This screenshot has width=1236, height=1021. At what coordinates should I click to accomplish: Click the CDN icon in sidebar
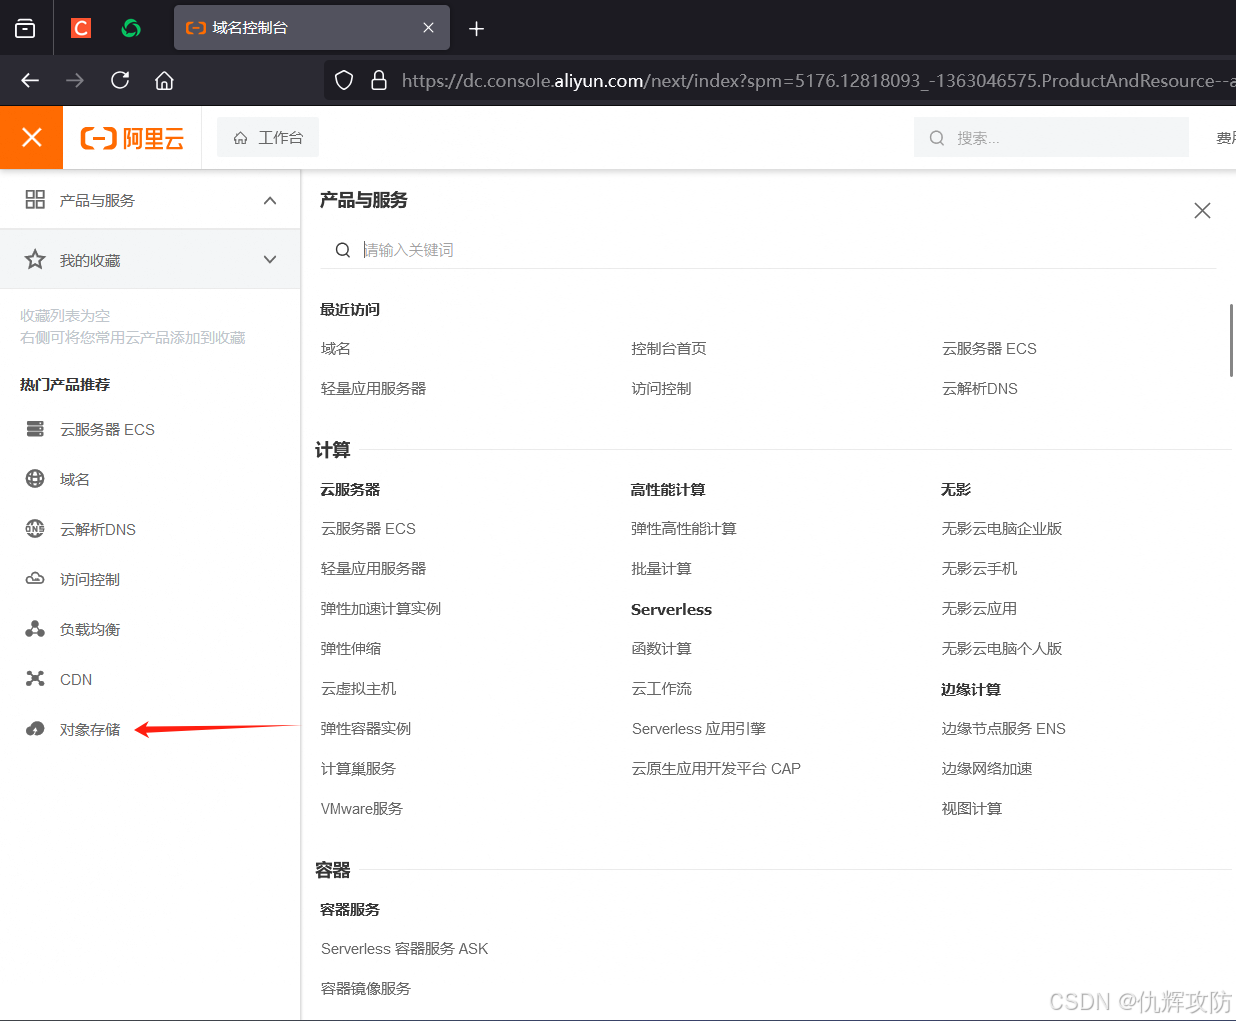point(35,679)
